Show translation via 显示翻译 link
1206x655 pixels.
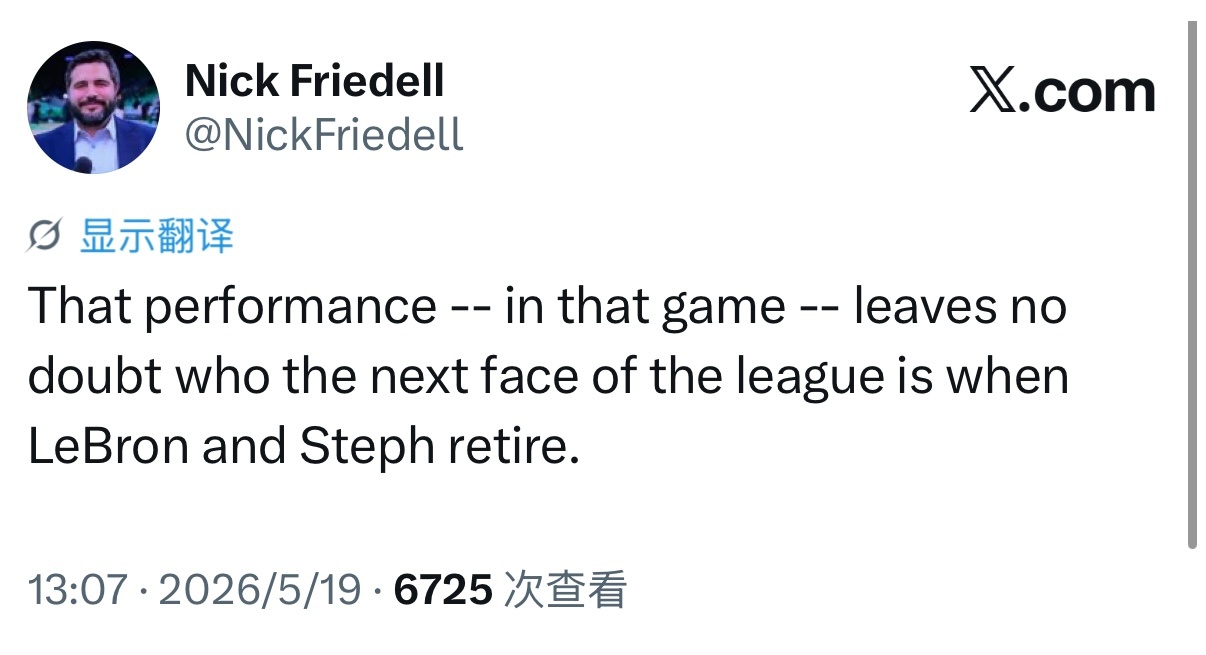coord(156,237)
